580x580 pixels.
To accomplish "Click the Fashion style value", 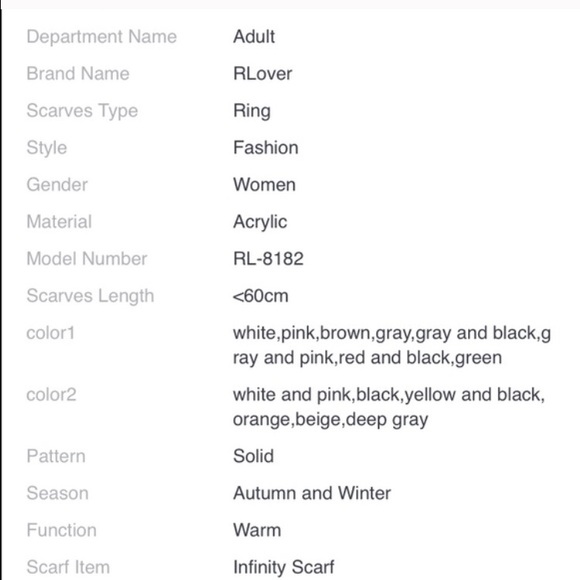I will (266, 148).
